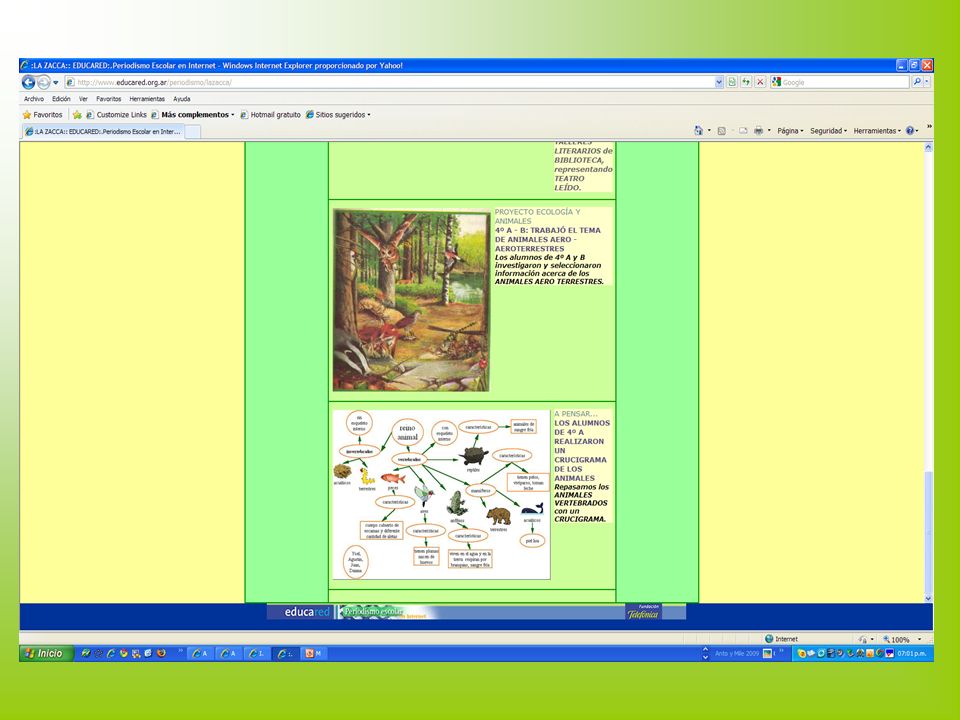Image resolution: width=960 pixels, height=720 pixels.
Task: Open the Ver menu
Action: [83, 99]
